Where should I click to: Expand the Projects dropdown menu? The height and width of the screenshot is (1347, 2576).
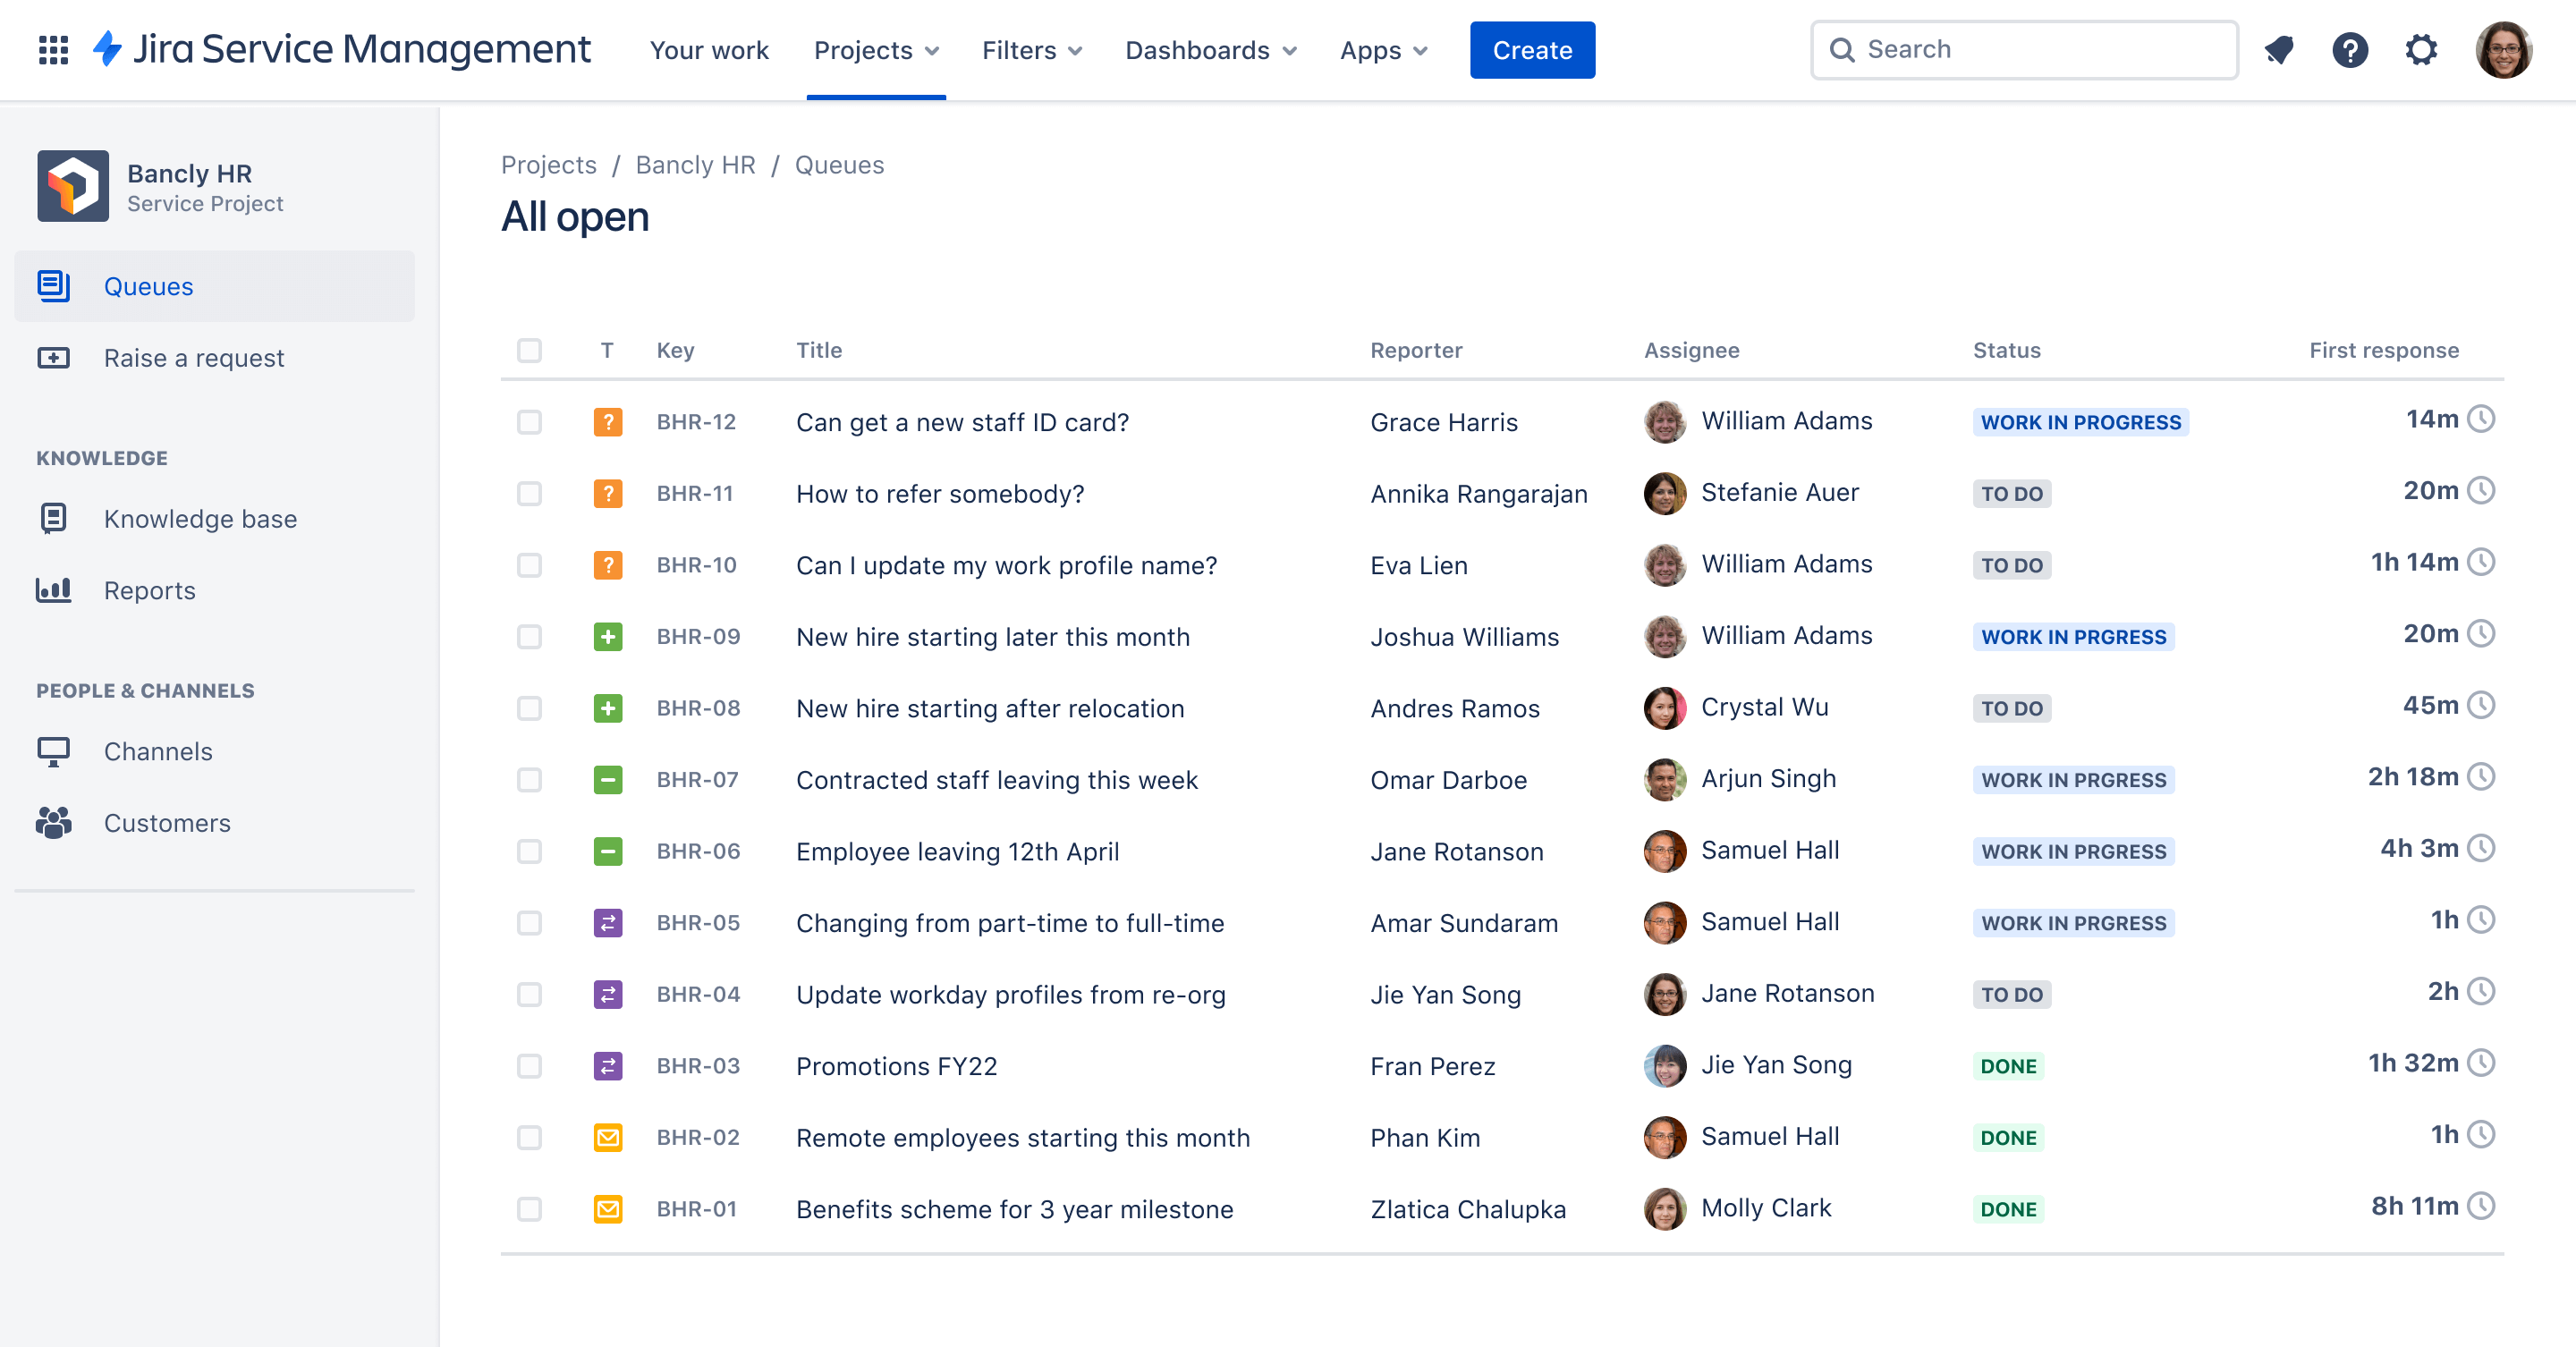click(876, 49)
